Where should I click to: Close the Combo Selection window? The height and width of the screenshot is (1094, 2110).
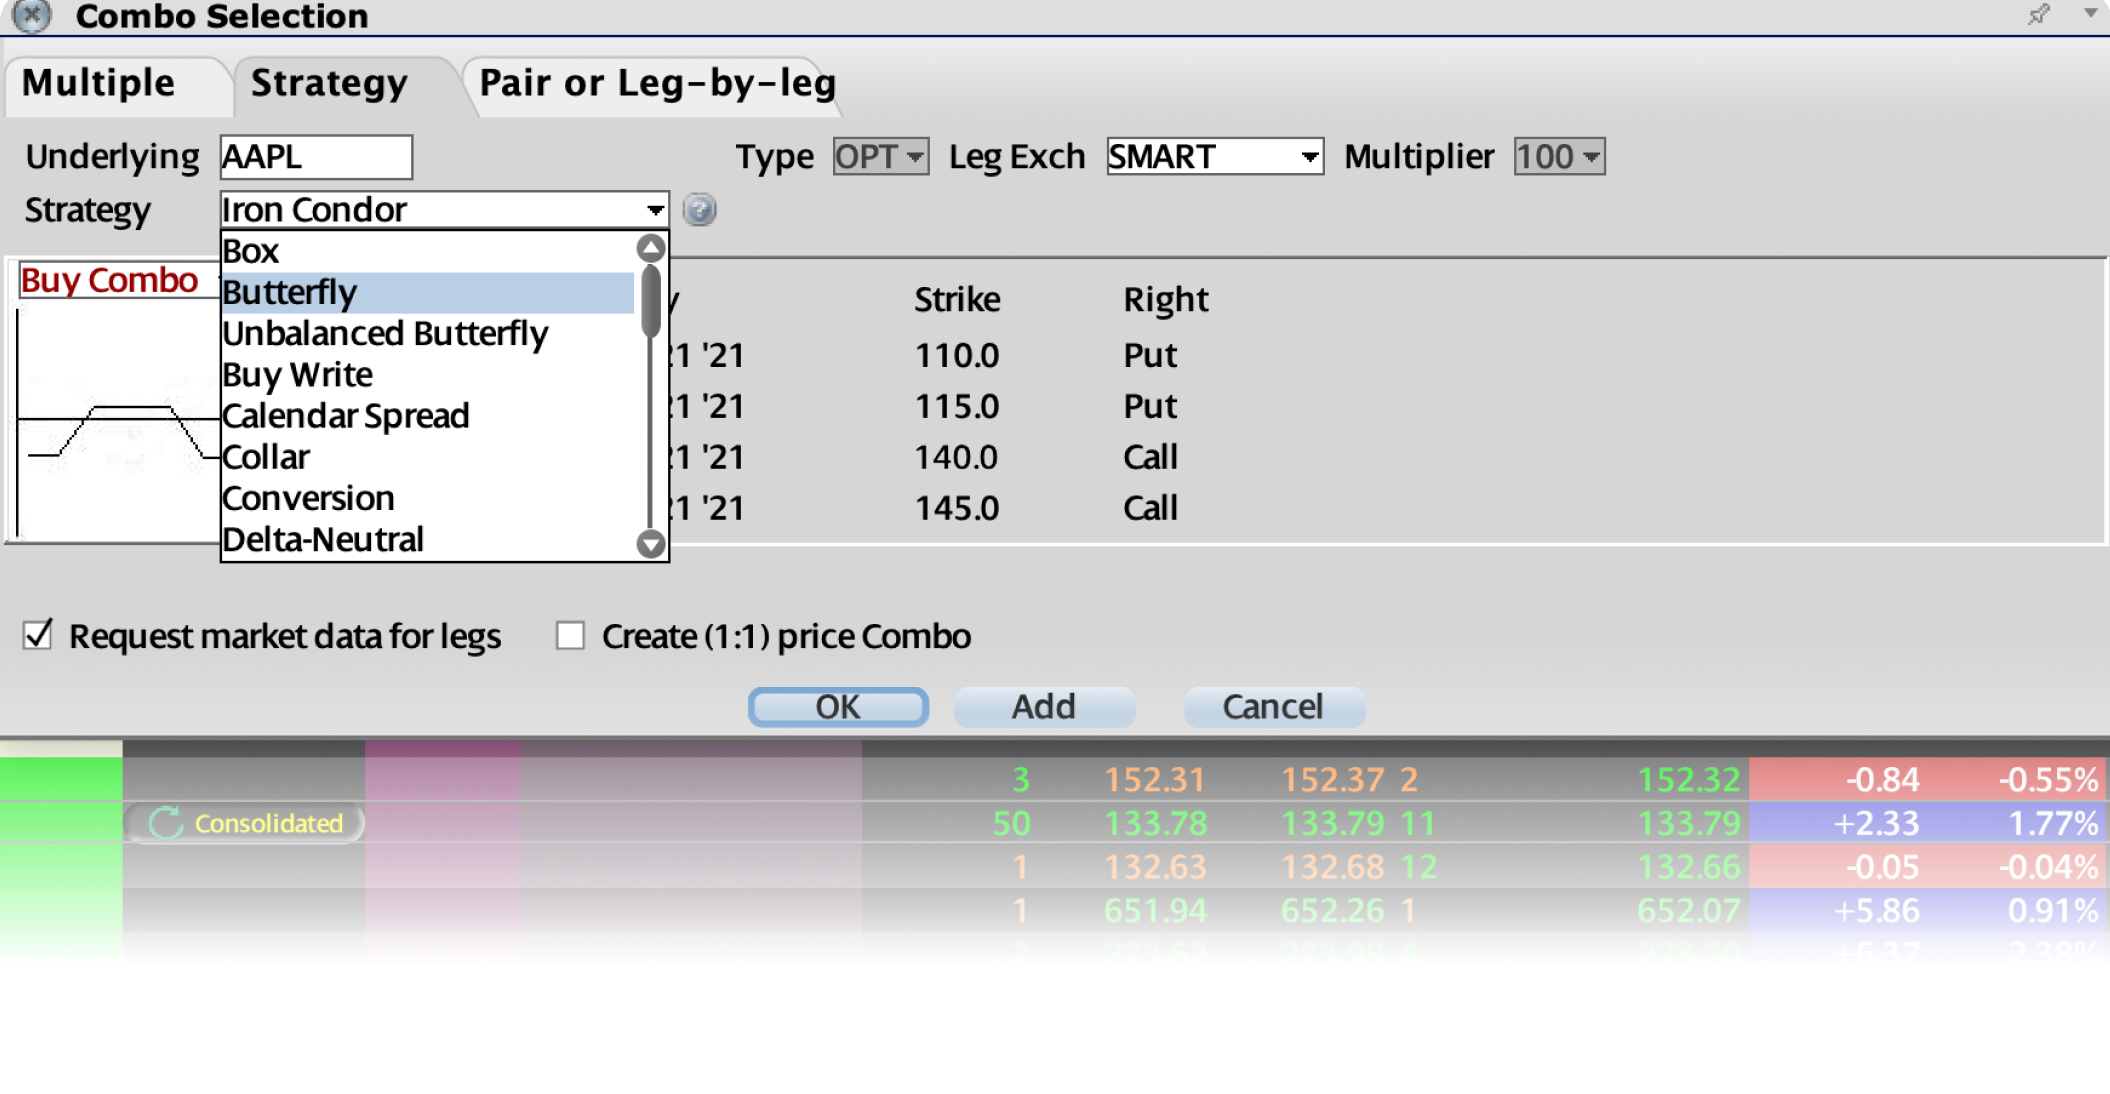point(32,15)
